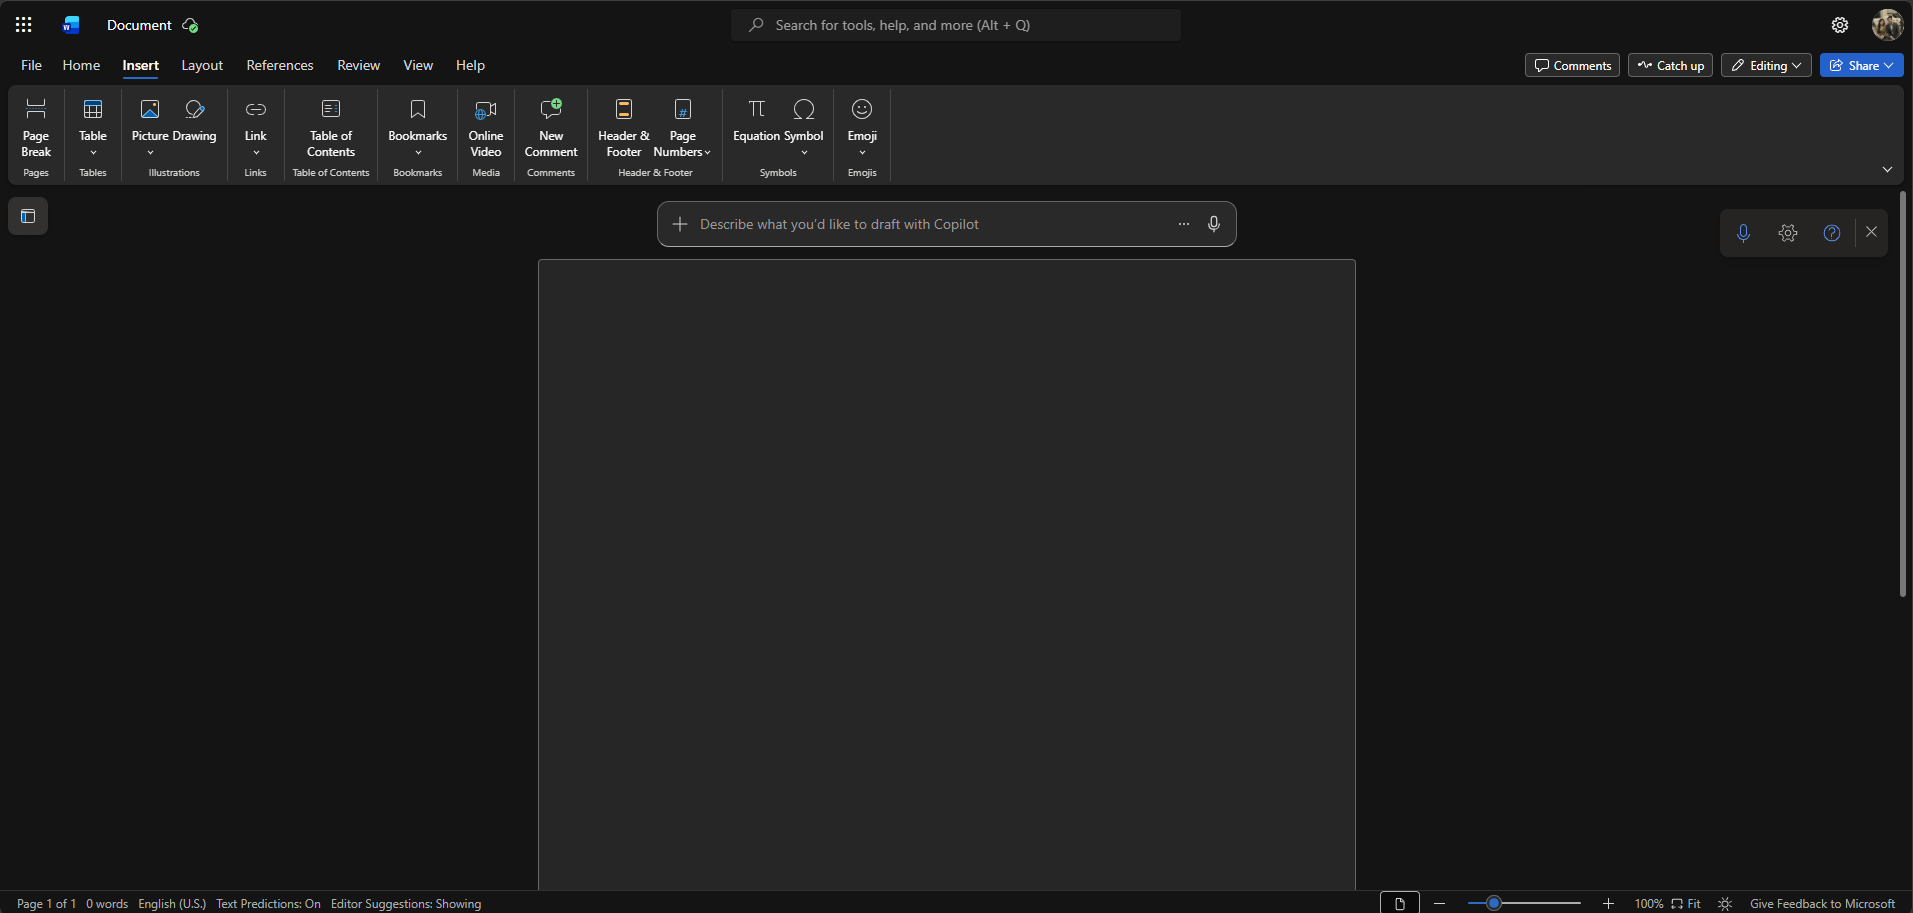This screenshot has height=913, width=1913.
Task: Switch to the Review ribbon tab
Action: click(x=358, y=65)
